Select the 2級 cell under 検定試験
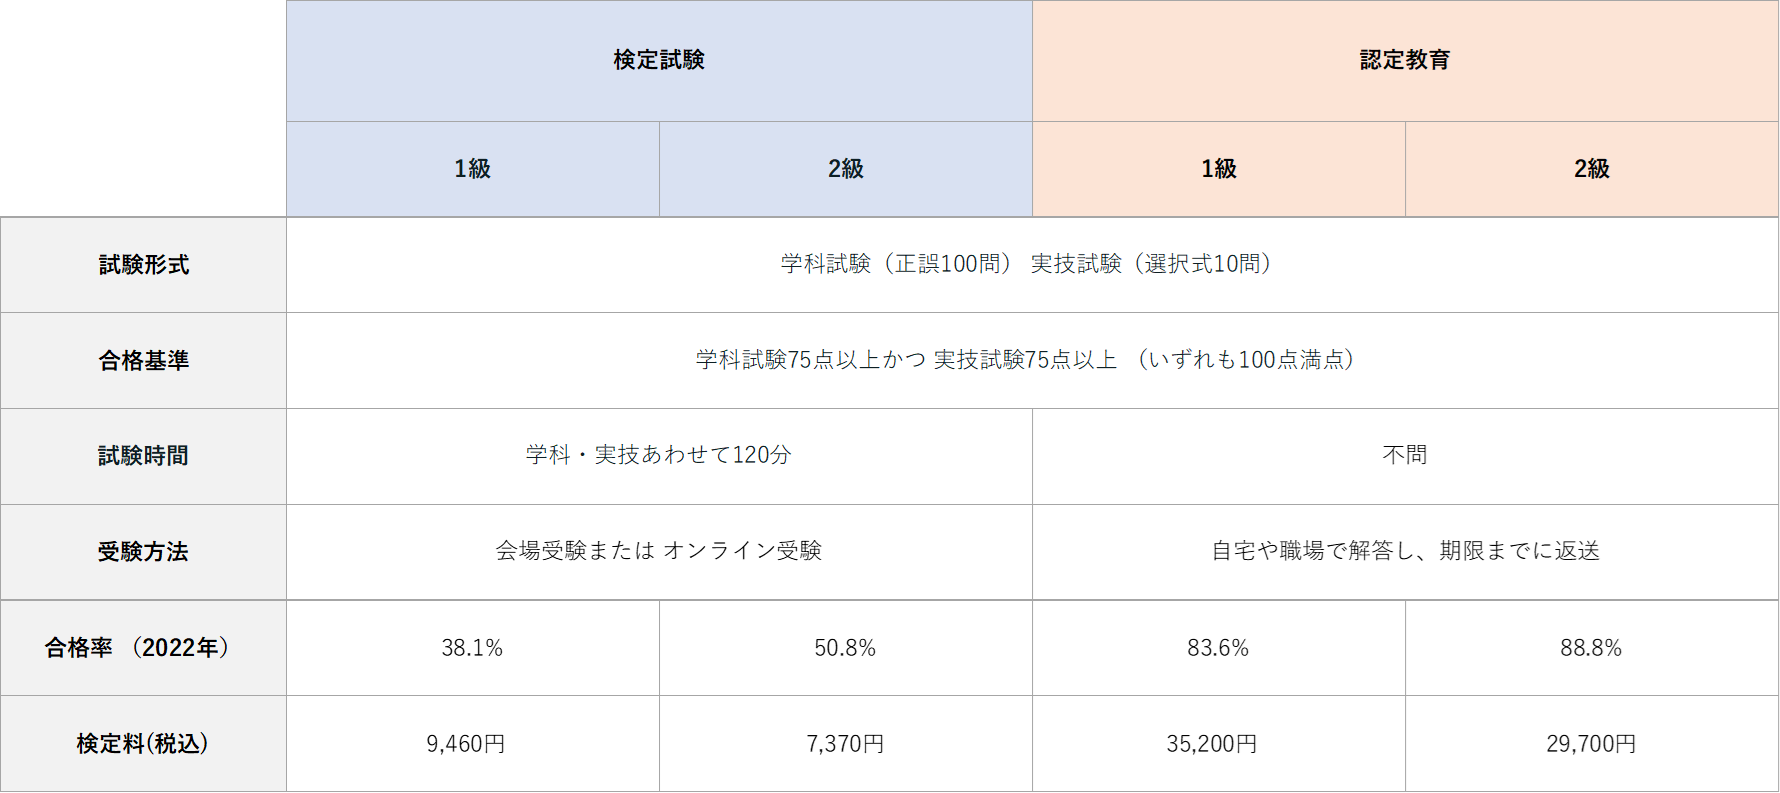 coord(846,169)
